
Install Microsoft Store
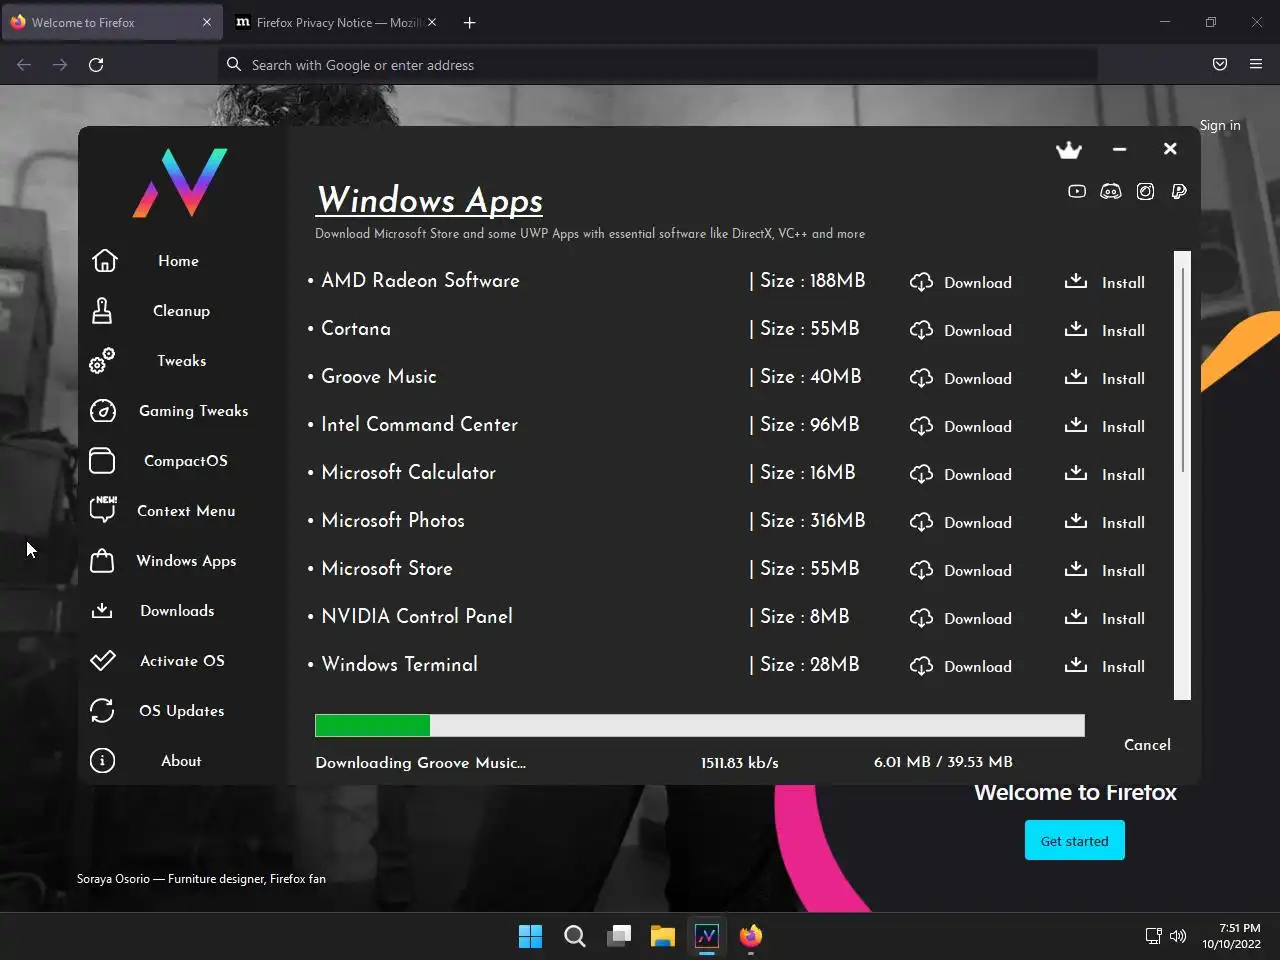1104,570
